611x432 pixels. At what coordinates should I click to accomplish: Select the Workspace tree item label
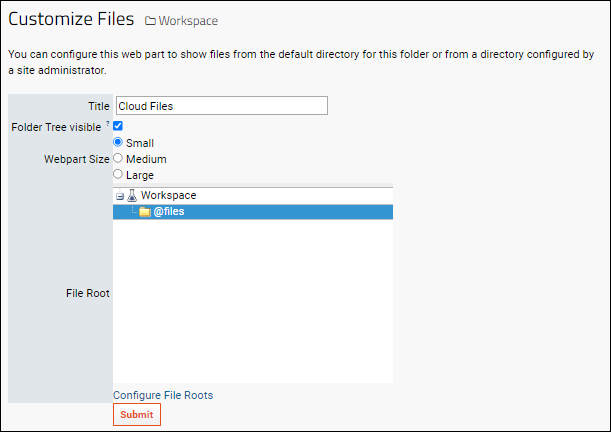click(x=168, y=195)
